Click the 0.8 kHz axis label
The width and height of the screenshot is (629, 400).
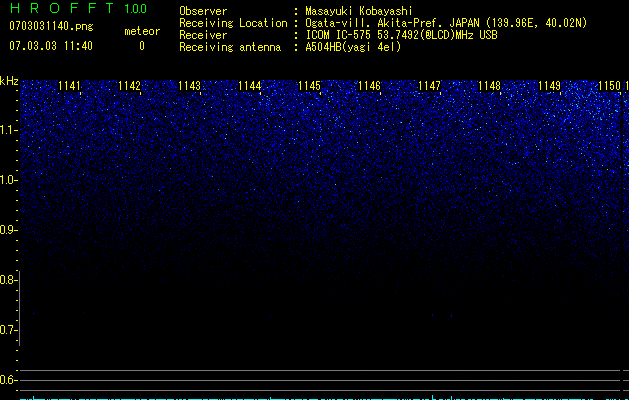click(x=8, y=280)
